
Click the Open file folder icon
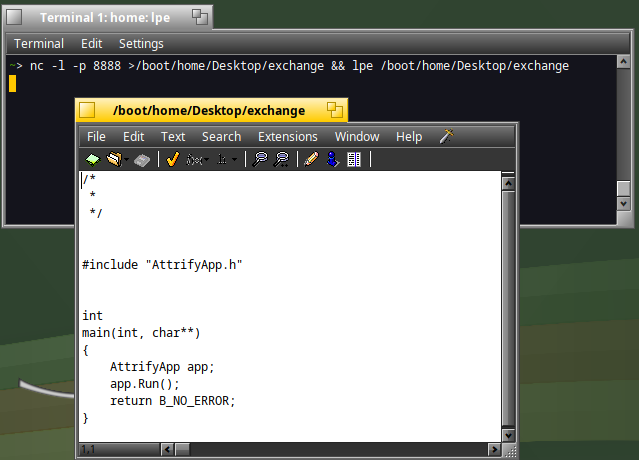(x=114, y=159)
